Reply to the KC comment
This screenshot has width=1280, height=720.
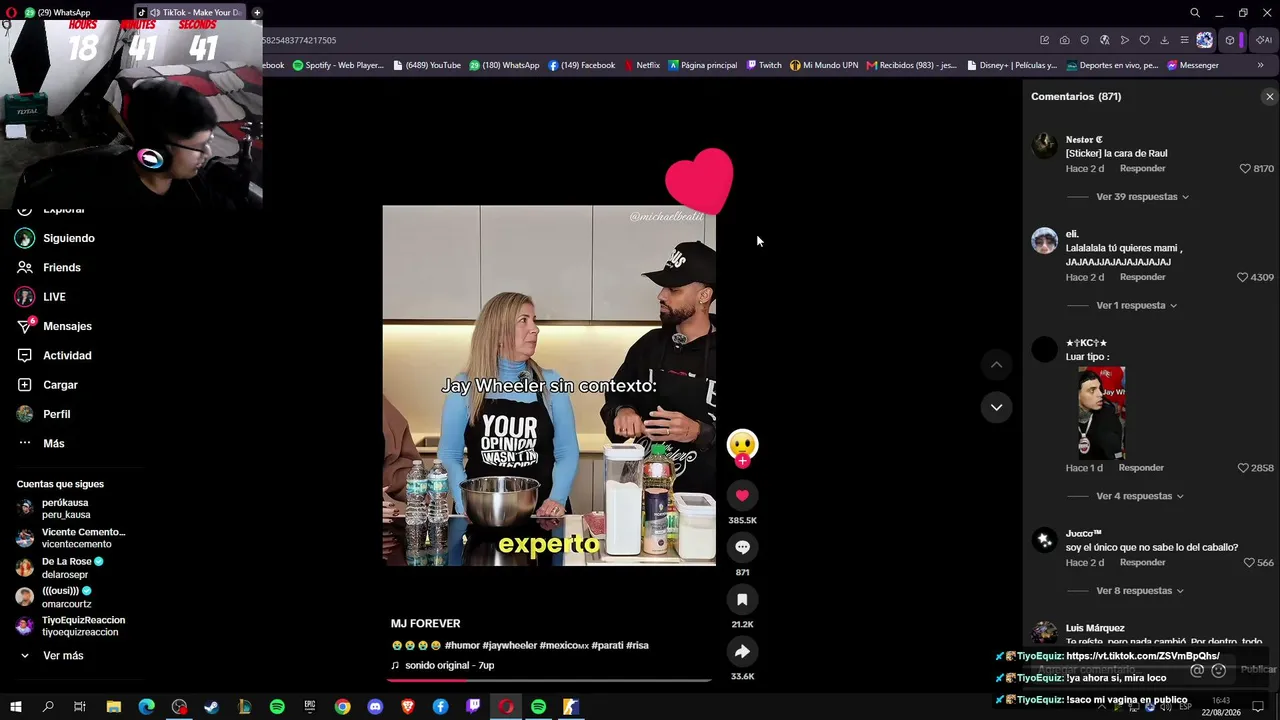pyautogui.click(x=1141, y=468)
